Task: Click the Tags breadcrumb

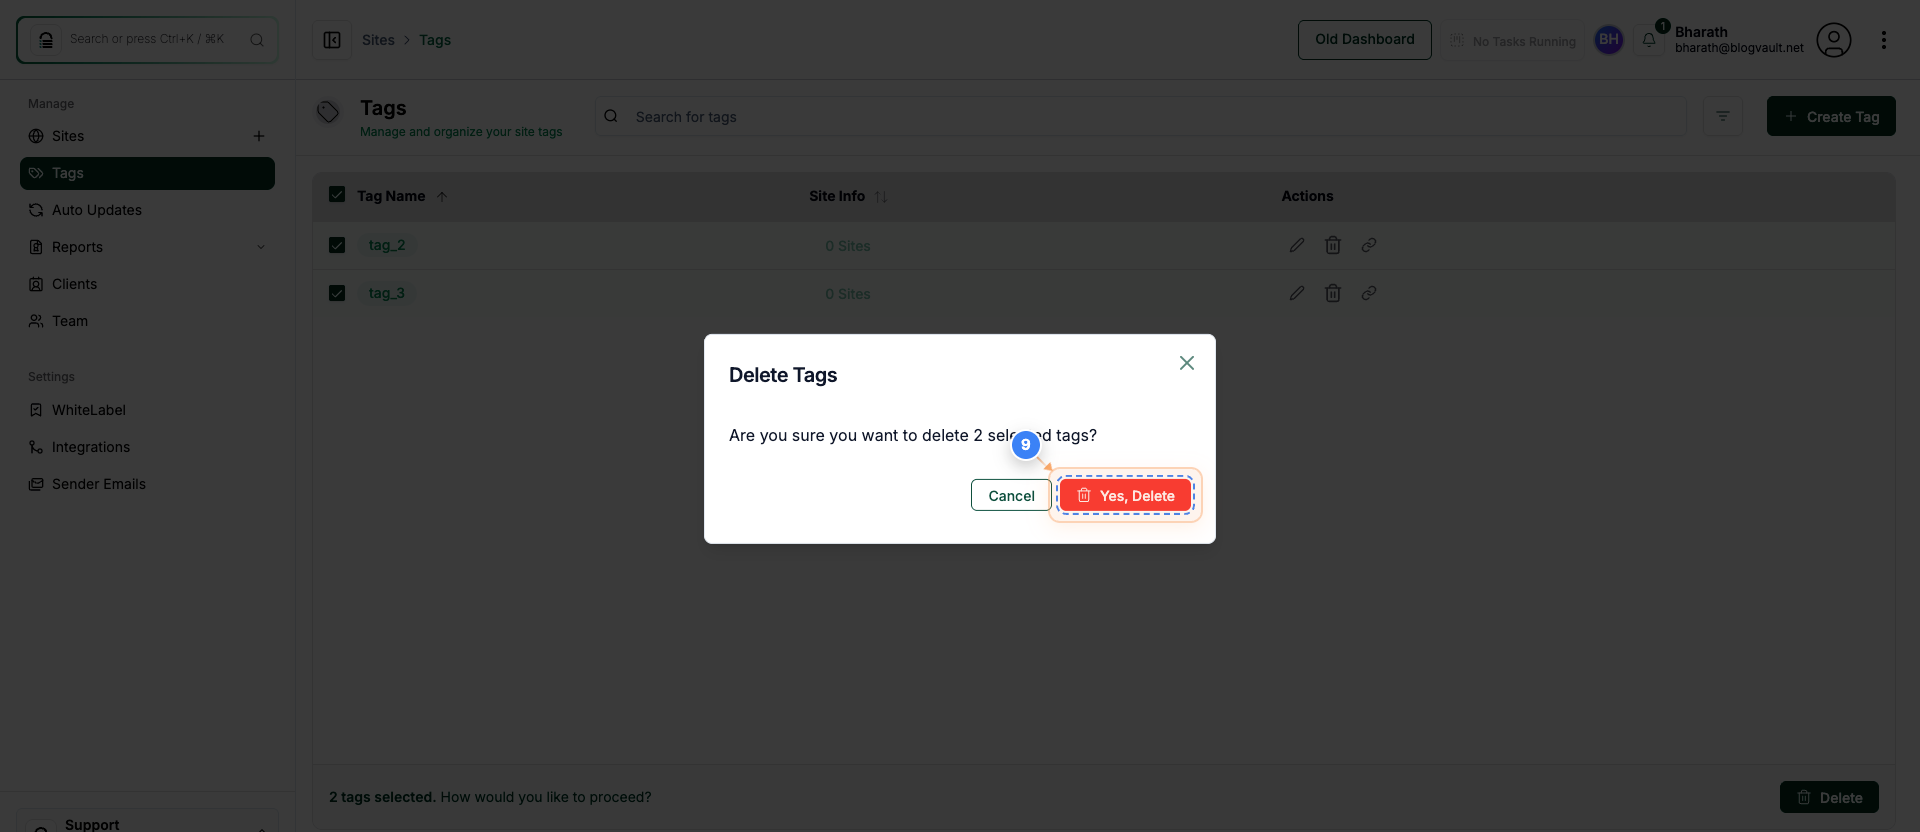Action: point(435,40)
